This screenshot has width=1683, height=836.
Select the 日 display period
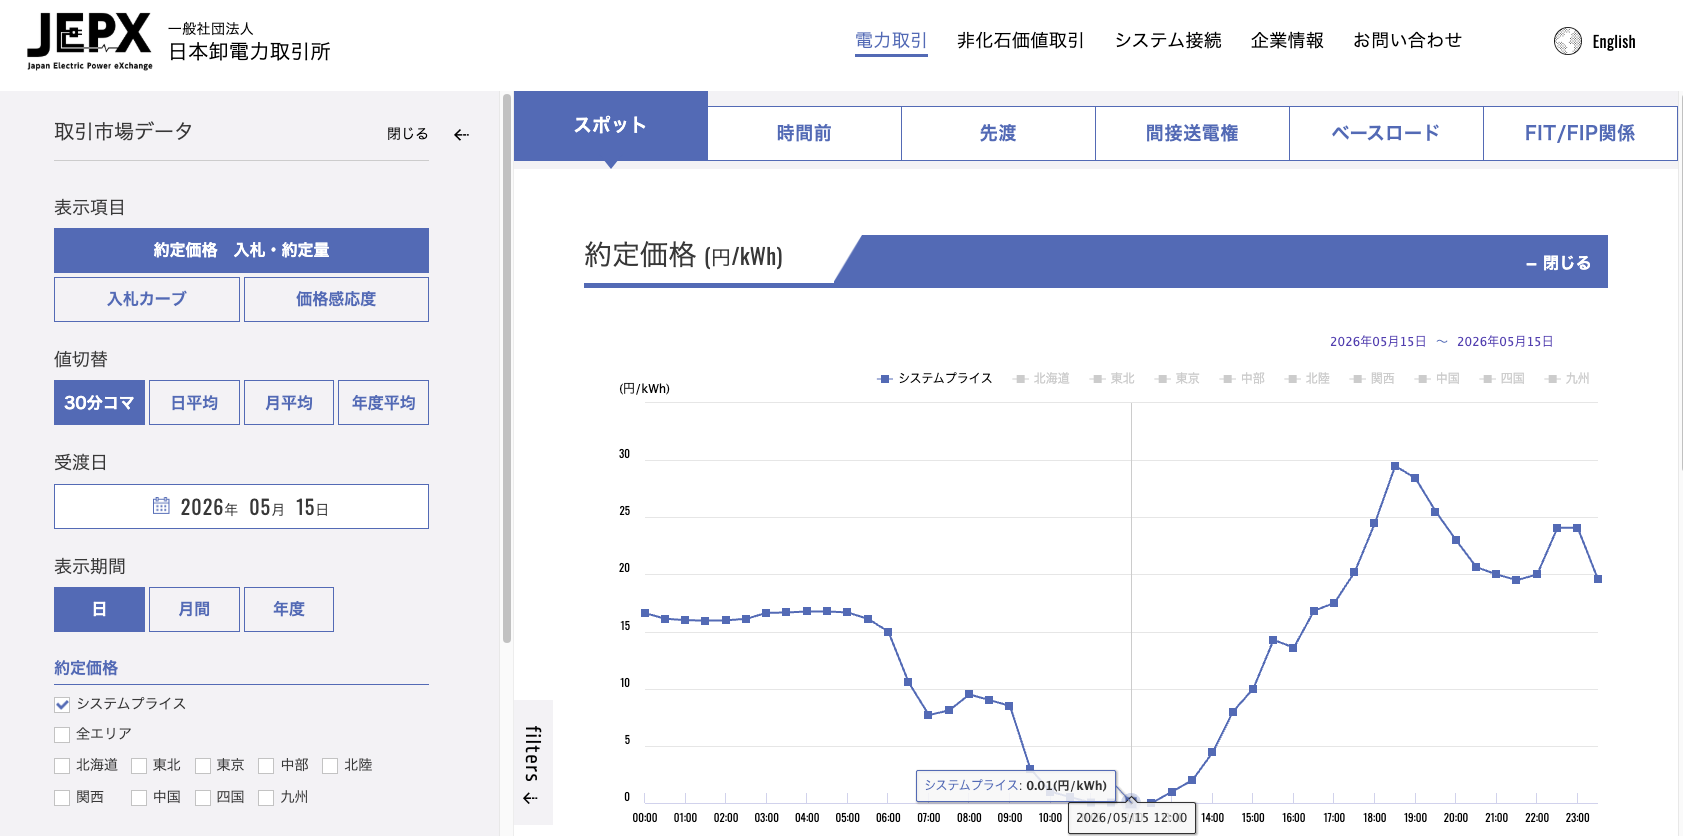pyautogui.click(x=99, y=609)
